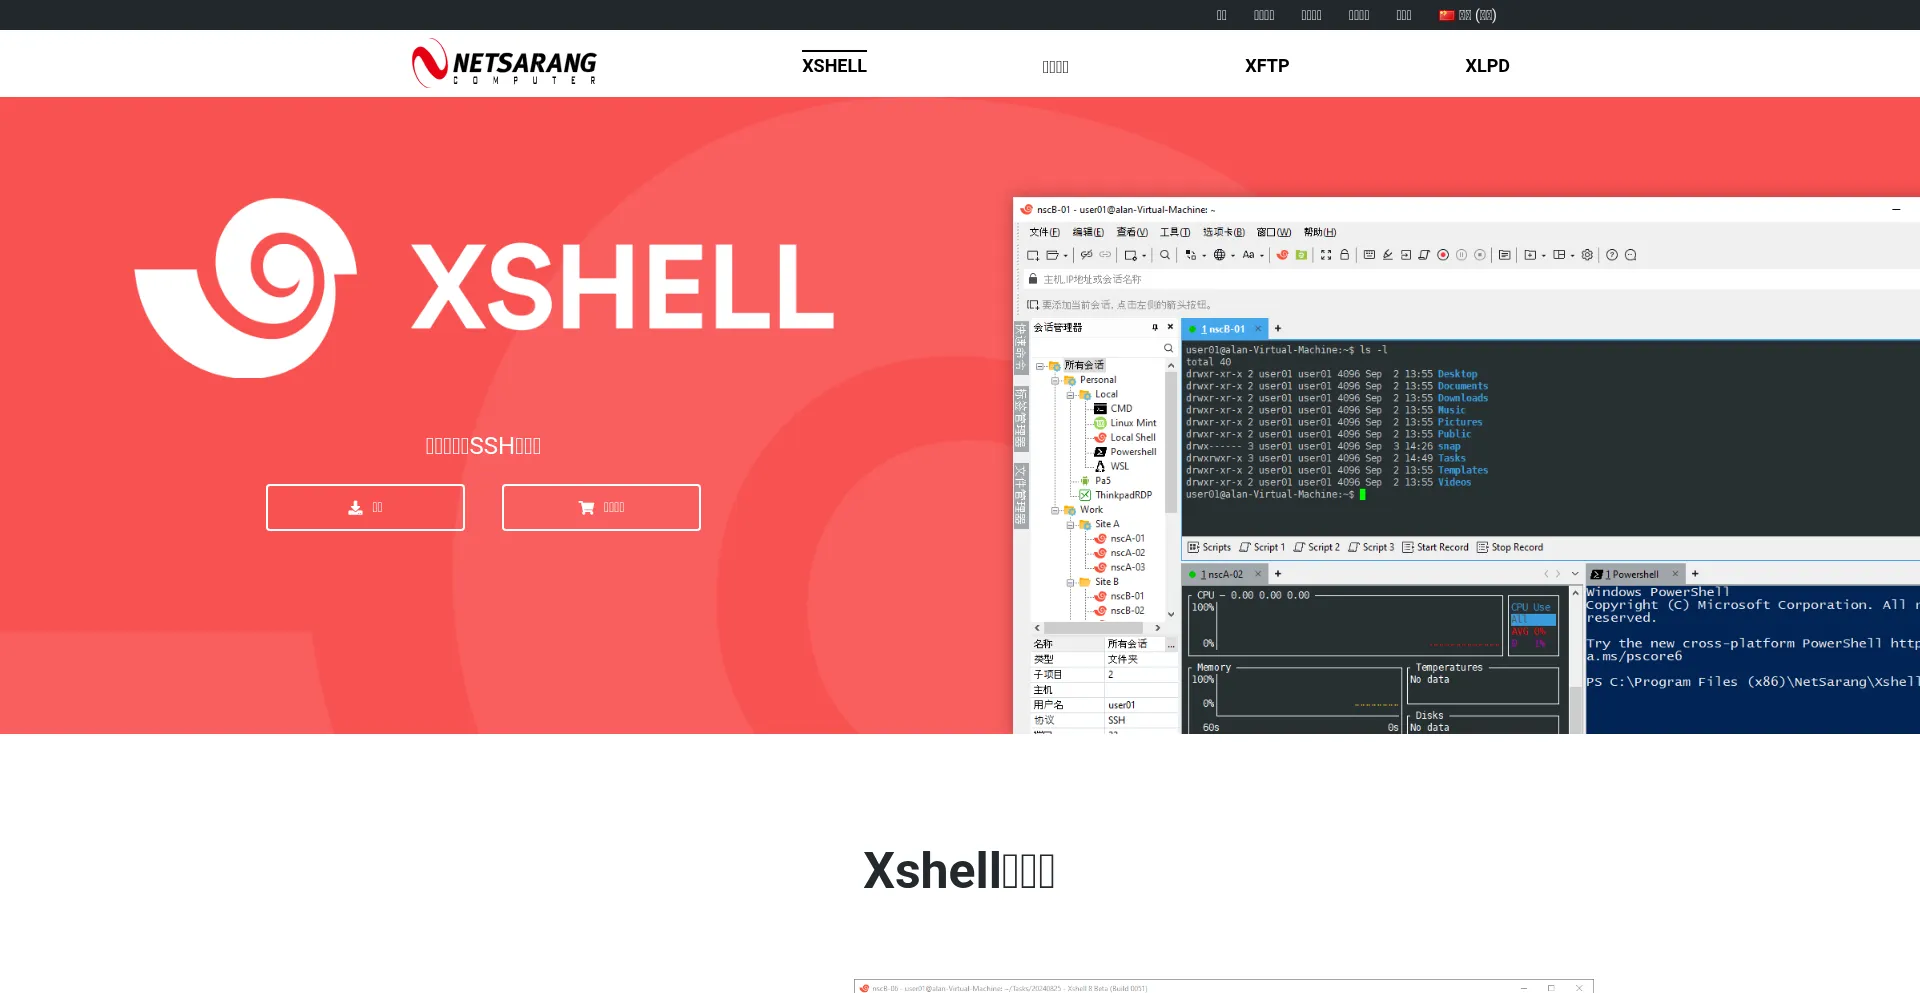Open the 文件(F) menu in Xshell

(1045, 232)
